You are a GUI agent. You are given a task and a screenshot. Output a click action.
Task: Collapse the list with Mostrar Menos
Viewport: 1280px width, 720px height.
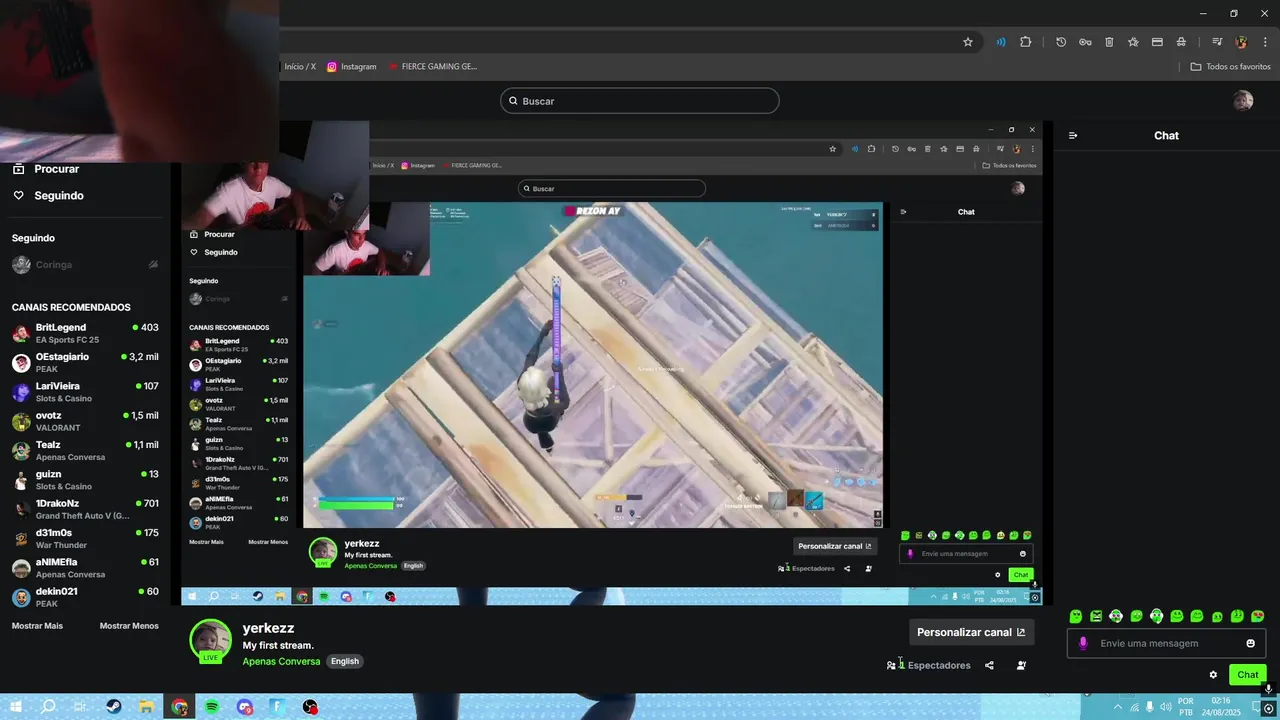[129, 626]
